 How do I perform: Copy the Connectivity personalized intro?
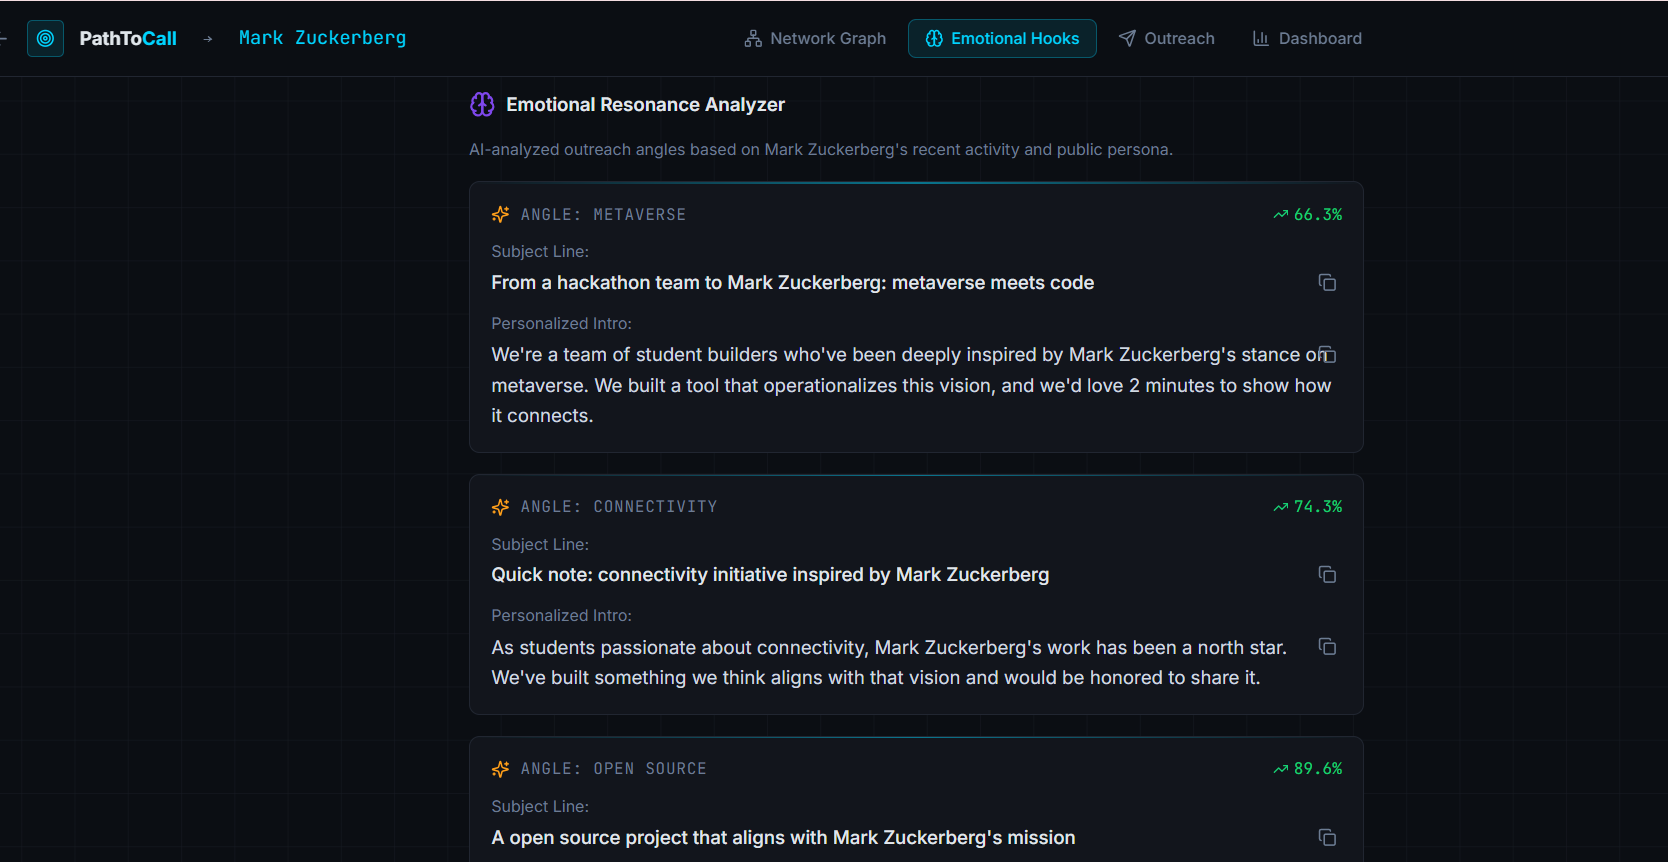click(x=1327, y=647)
